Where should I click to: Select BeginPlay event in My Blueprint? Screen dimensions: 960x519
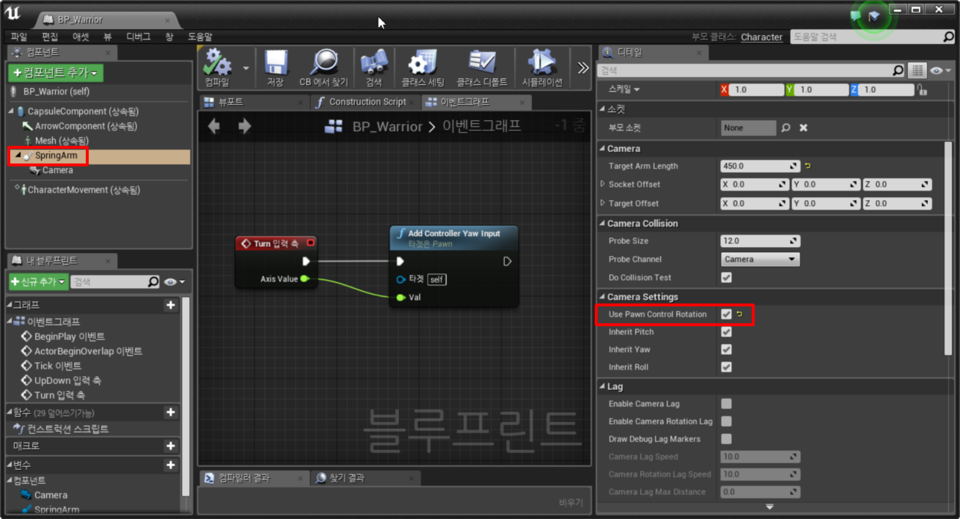pyautogui.click(x=69, y=336)
